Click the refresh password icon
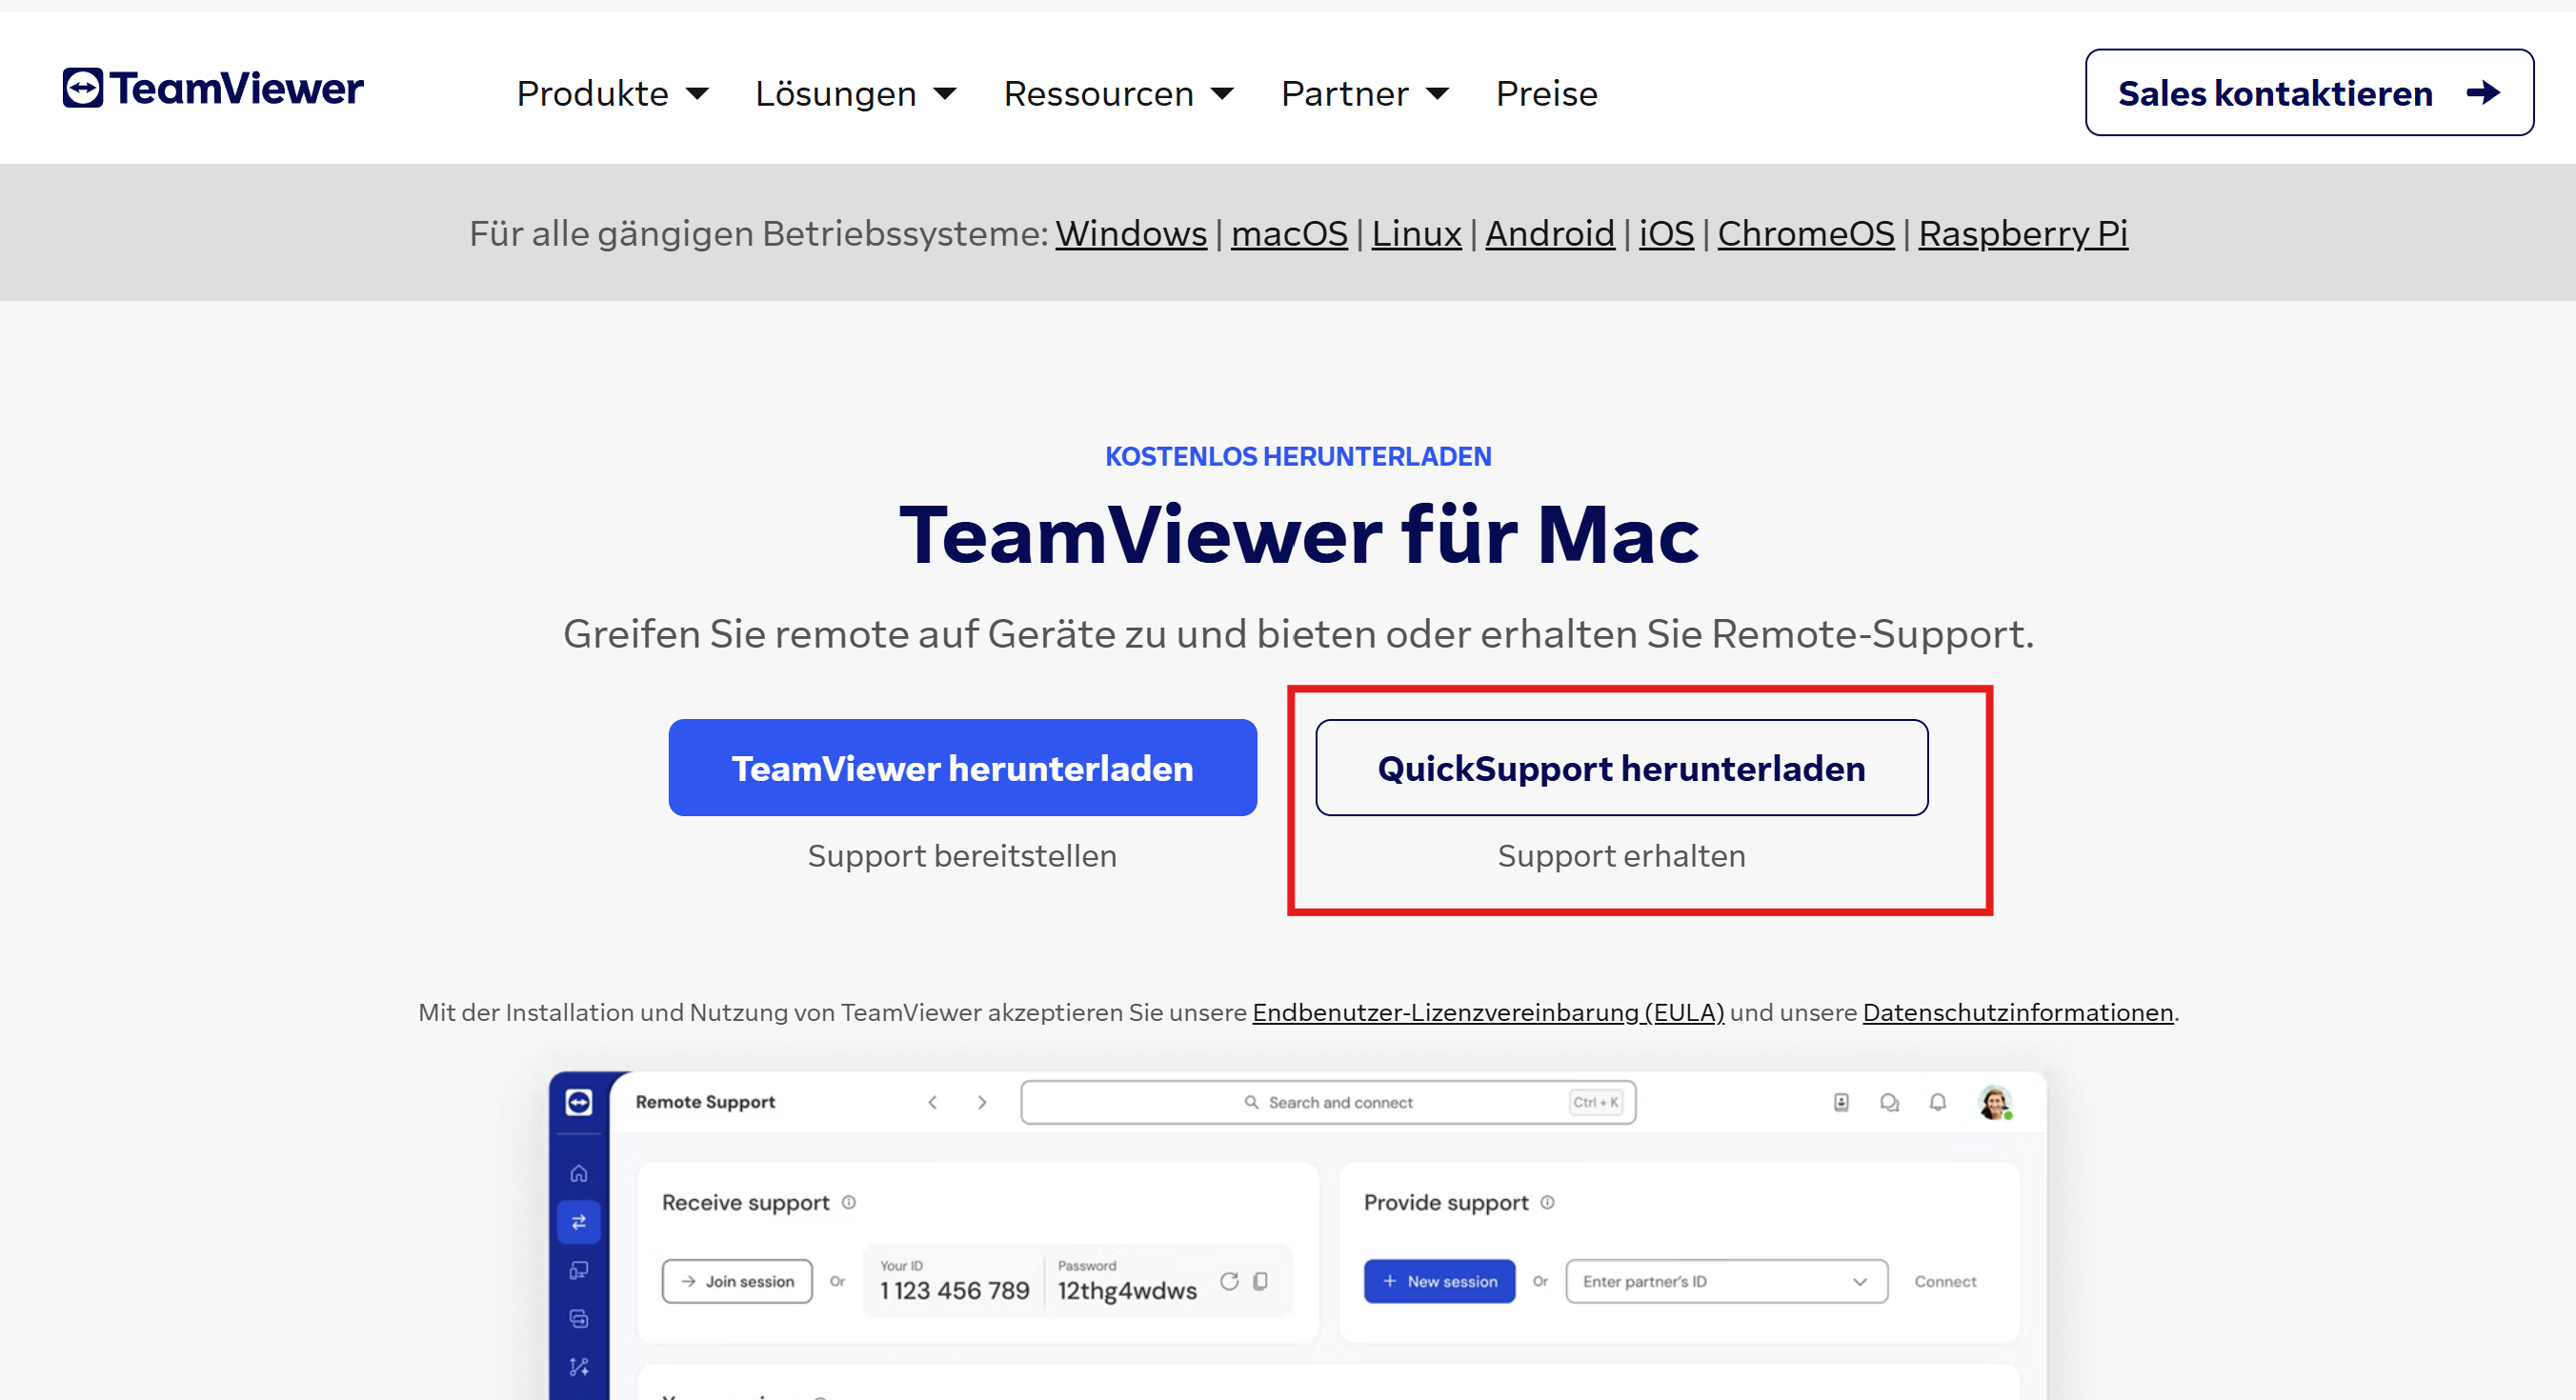 [x=1229, y=1281]
